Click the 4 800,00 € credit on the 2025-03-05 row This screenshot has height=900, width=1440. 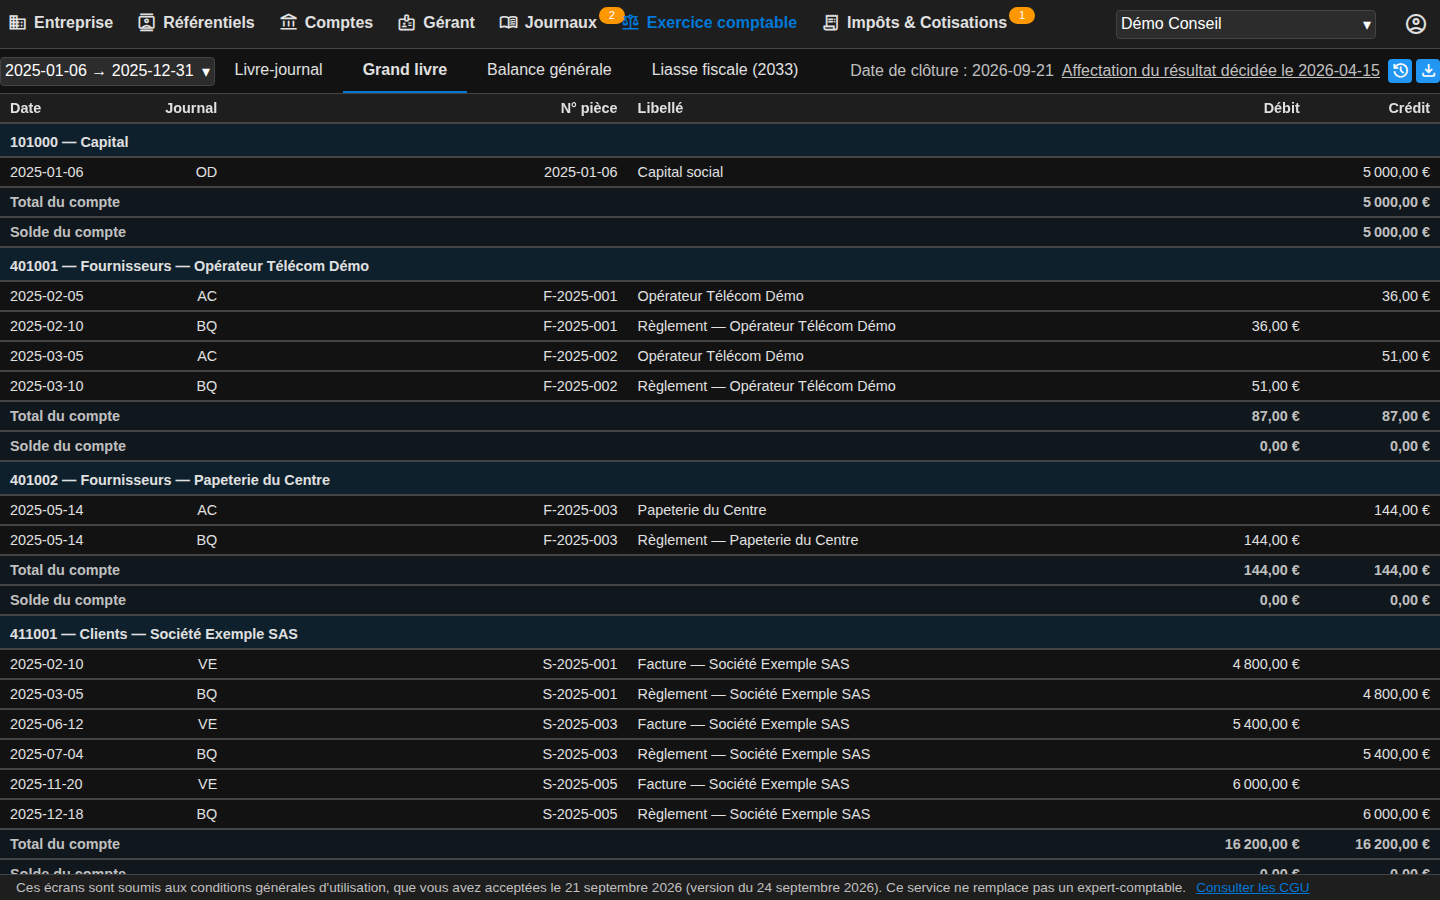point(1396,694)
